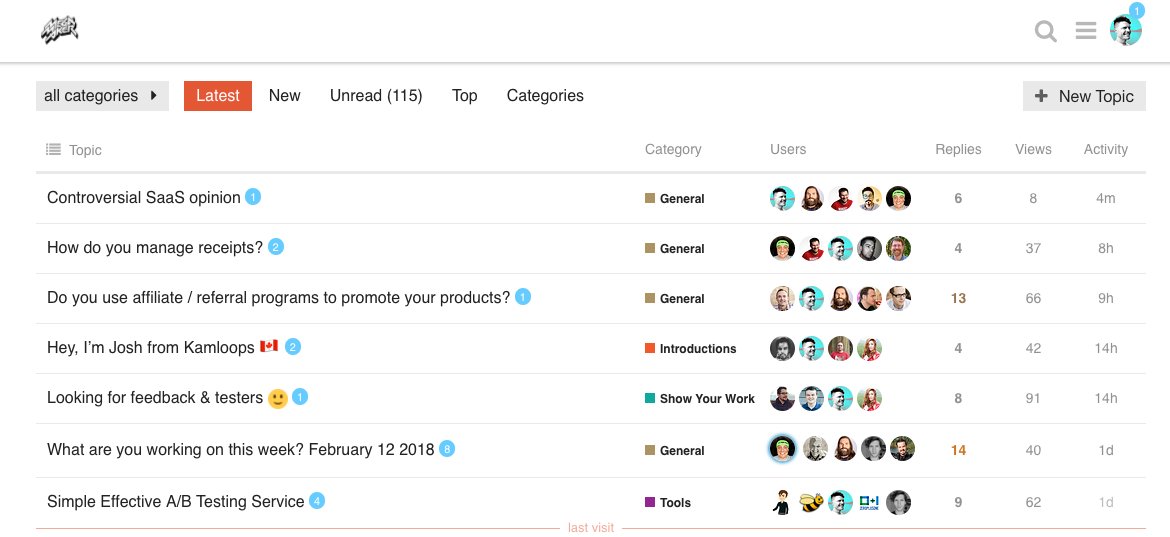1170x537 pixels.
Task: Click unread badge 8 on weekly working topic
Action: (x=447, y=449)
